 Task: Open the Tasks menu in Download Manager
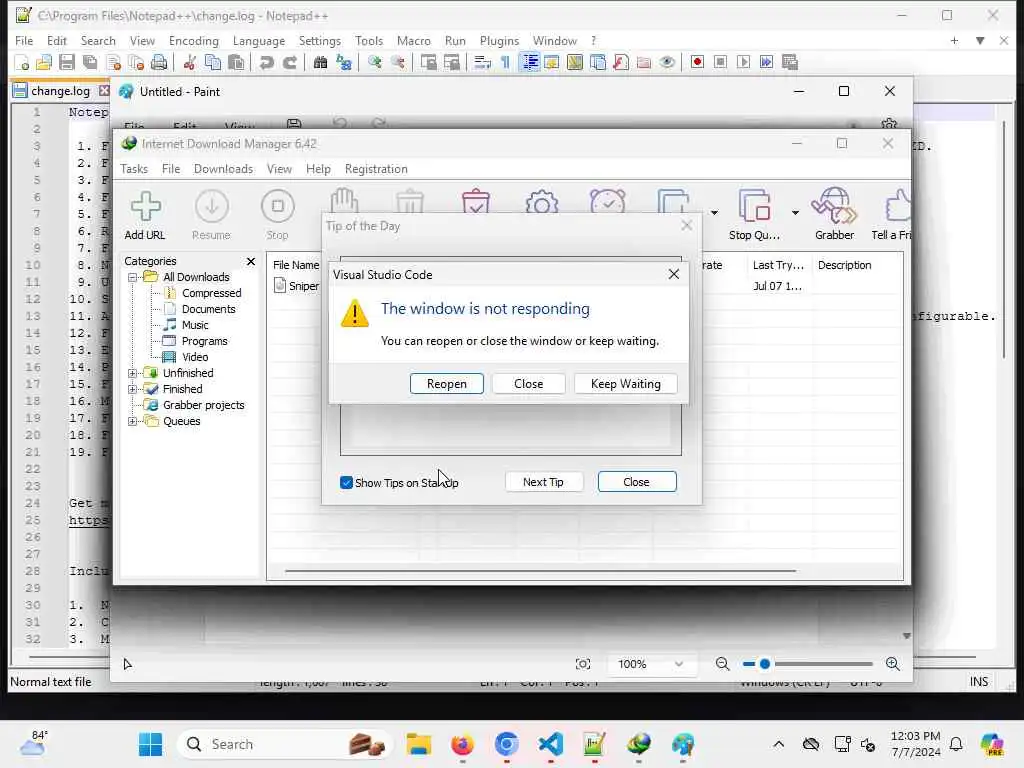tap(134, 169)
